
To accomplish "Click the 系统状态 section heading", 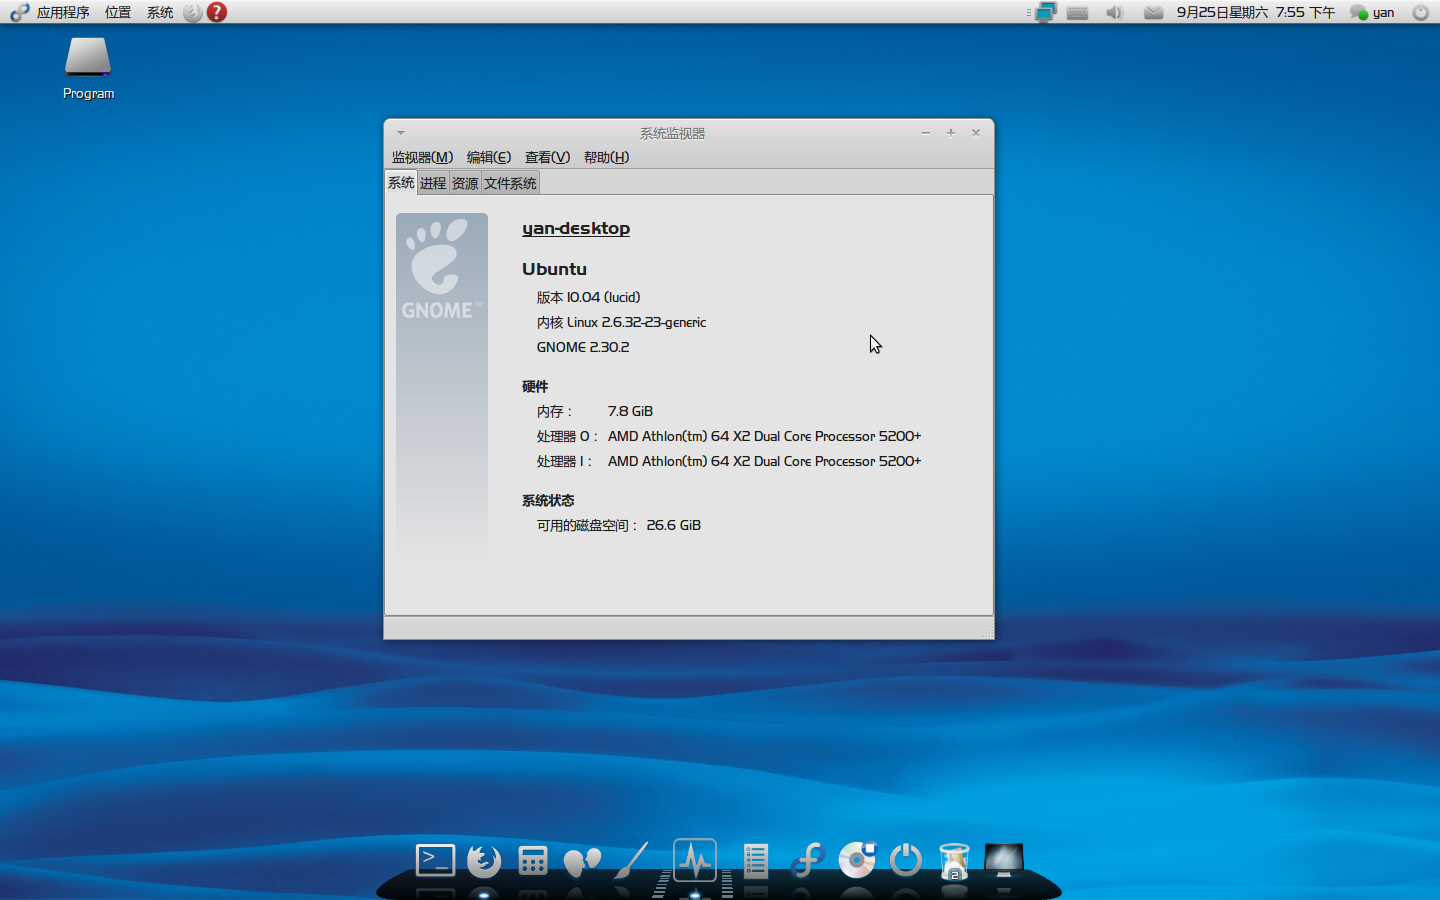I will [548, 500].
